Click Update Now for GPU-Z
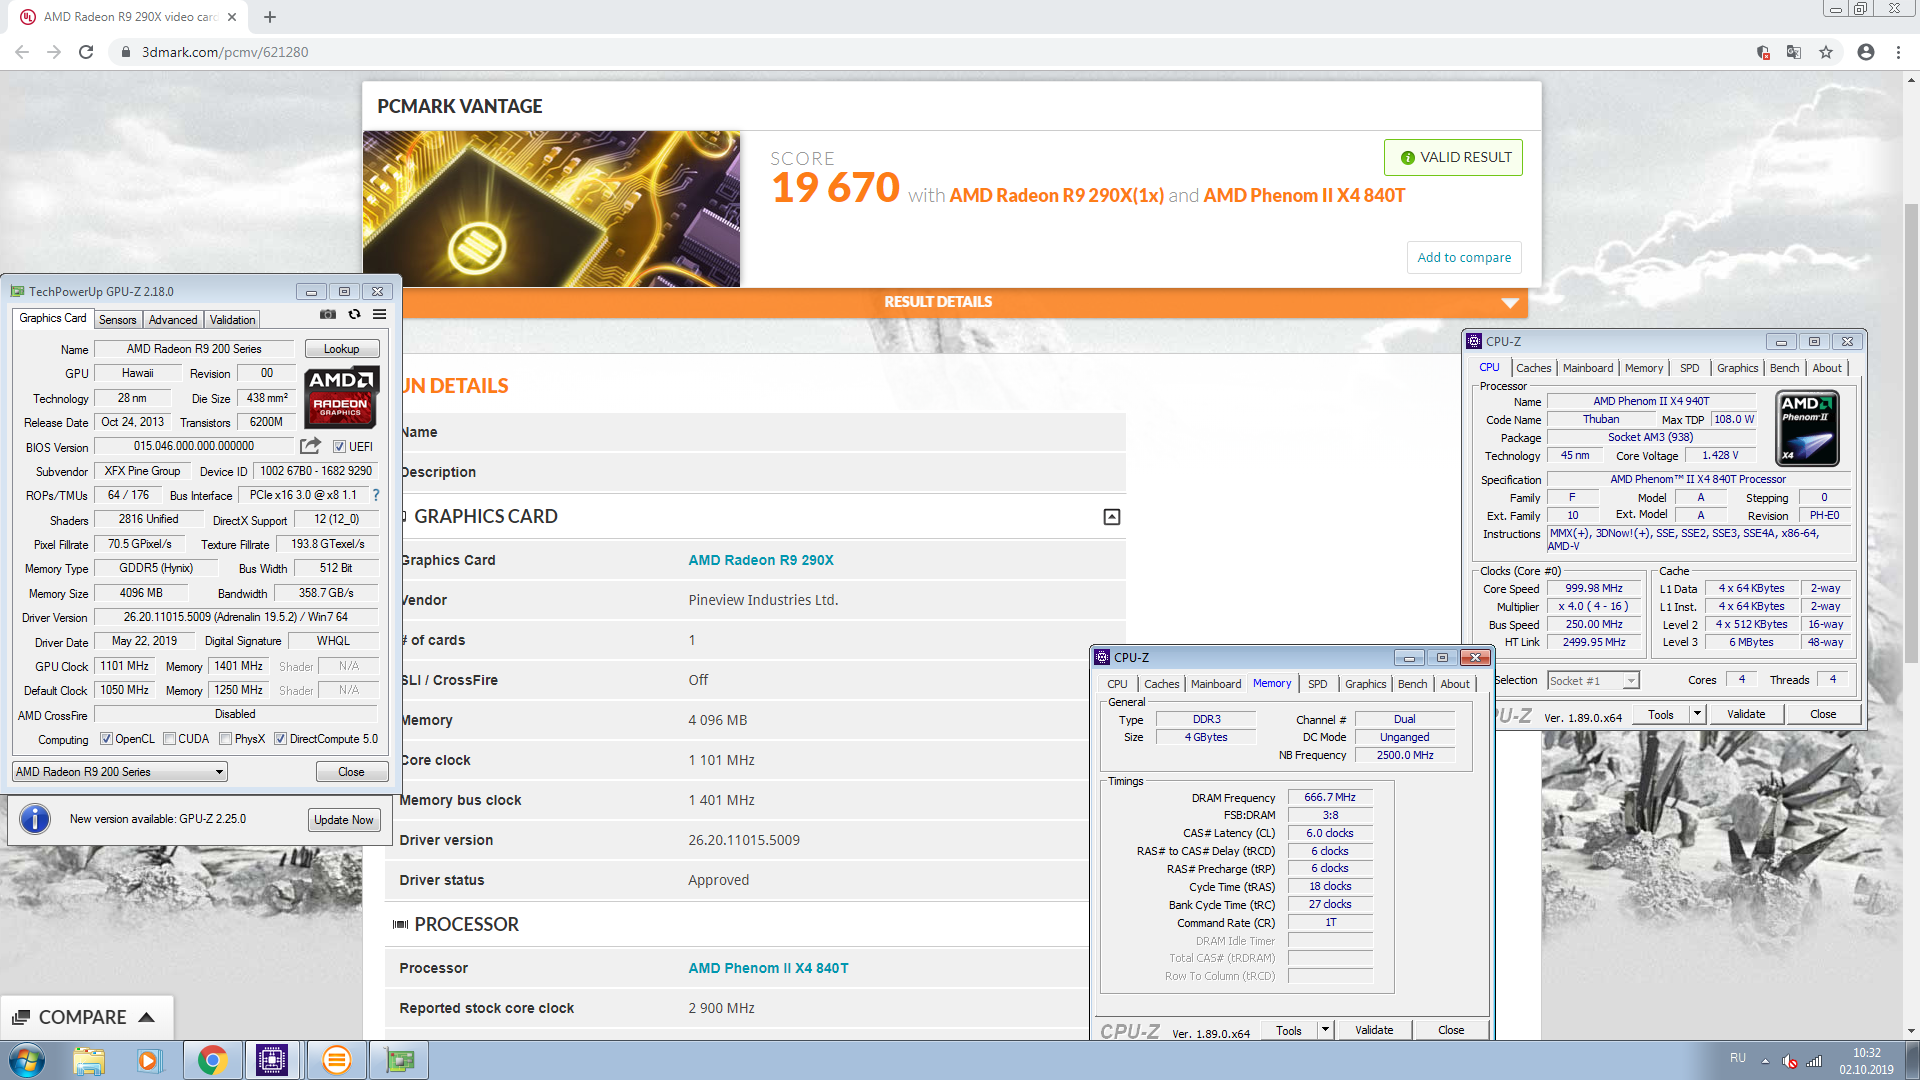 point(344,820)
